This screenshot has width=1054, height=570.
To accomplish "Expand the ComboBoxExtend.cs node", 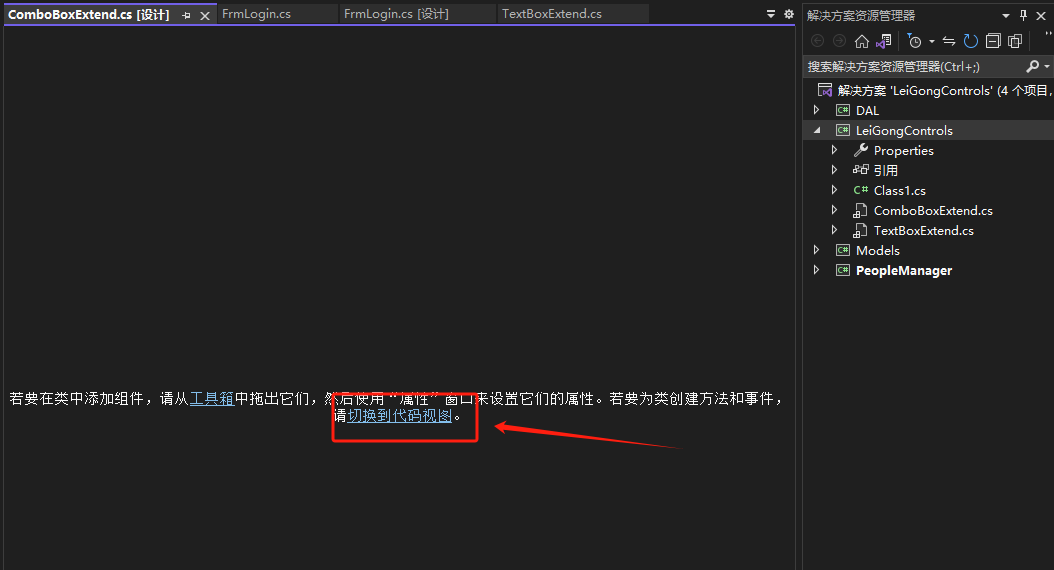I will [834, 210].
